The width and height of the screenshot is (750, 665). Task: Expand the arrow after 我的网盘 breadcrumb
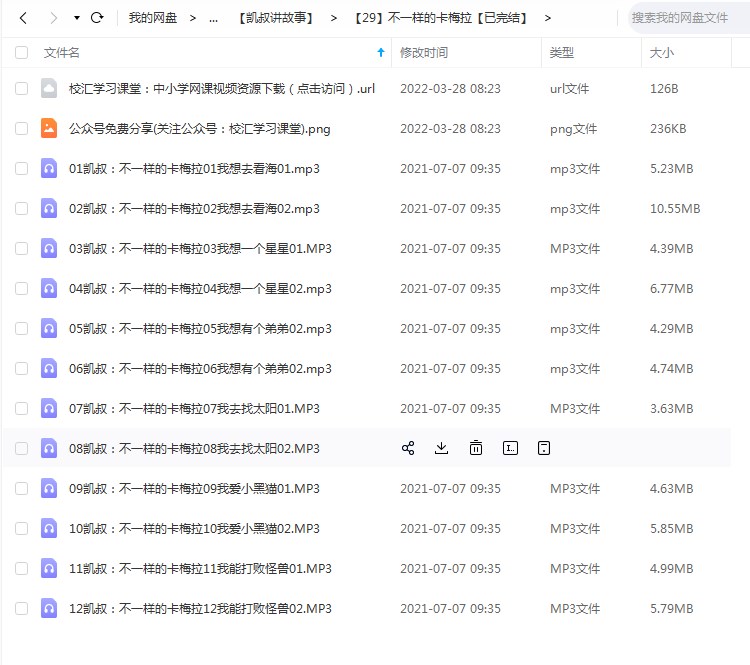192,18
